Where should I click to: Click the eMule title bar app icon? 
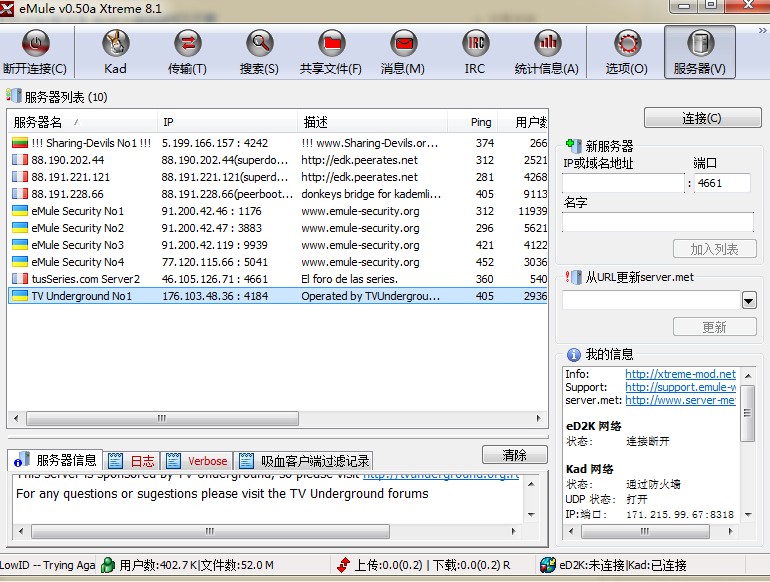pos(7,9)
